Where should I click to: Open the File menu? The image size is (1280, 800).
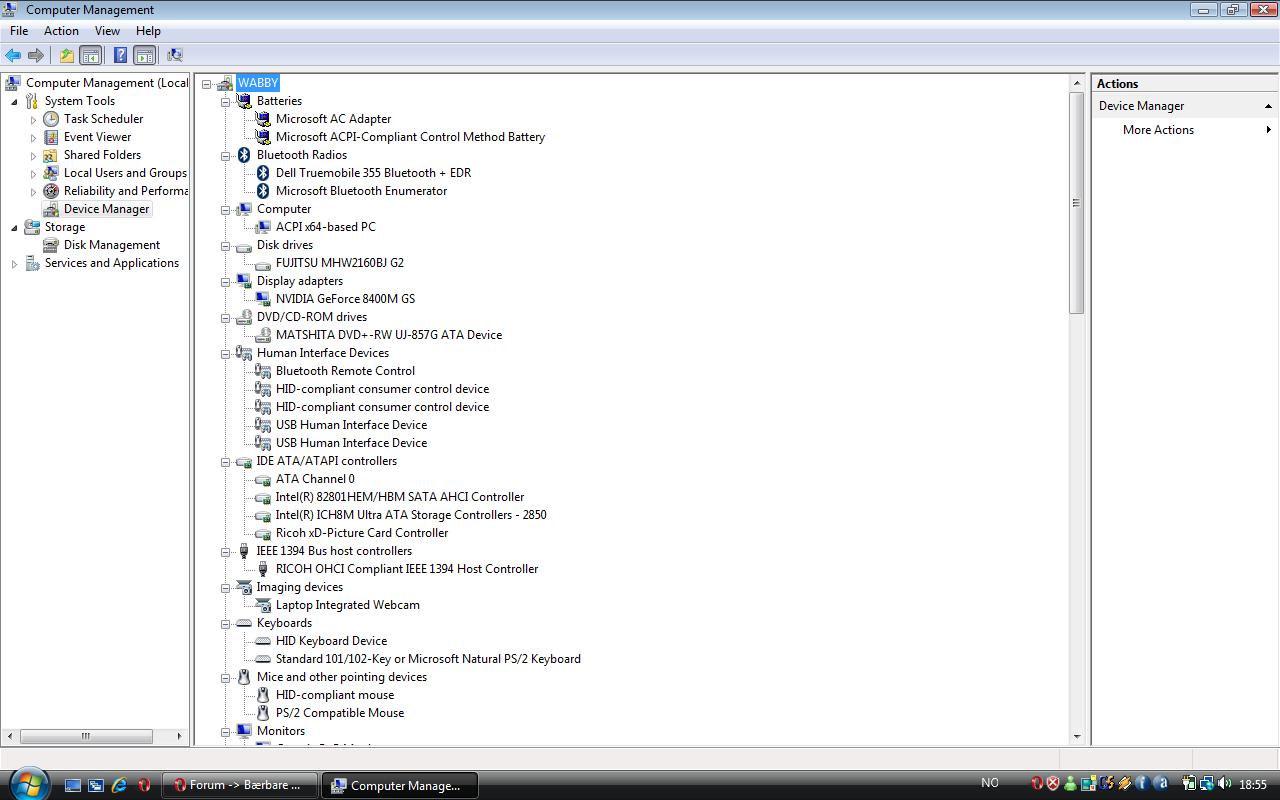(19, 31)
